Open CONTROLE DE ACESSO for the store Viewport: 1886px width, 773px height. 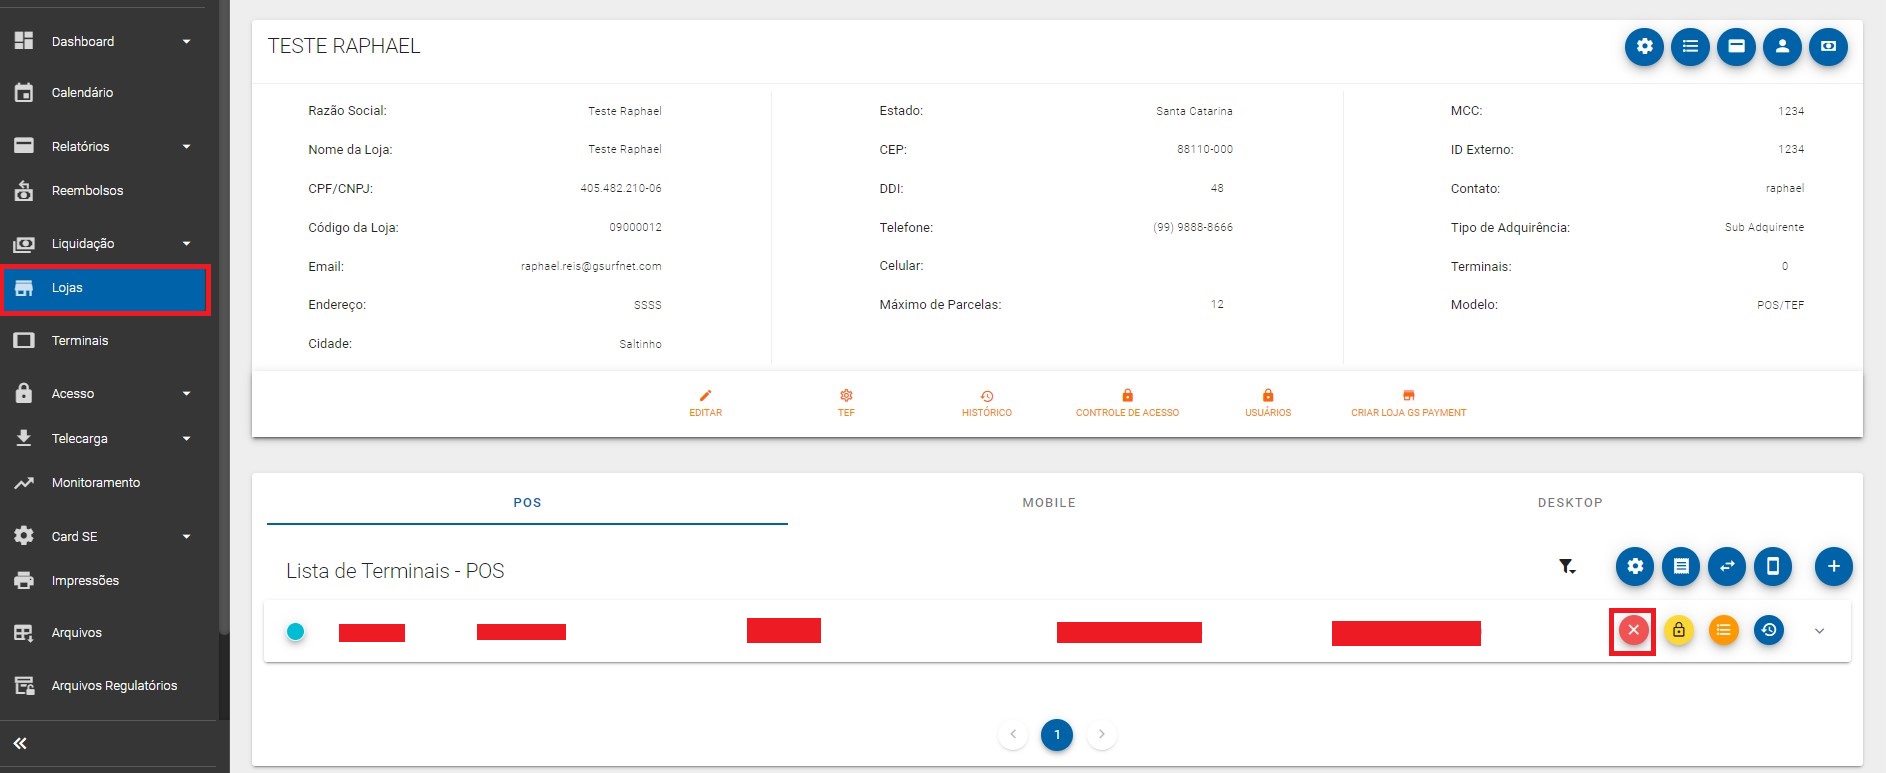(x=1127, y=403)
